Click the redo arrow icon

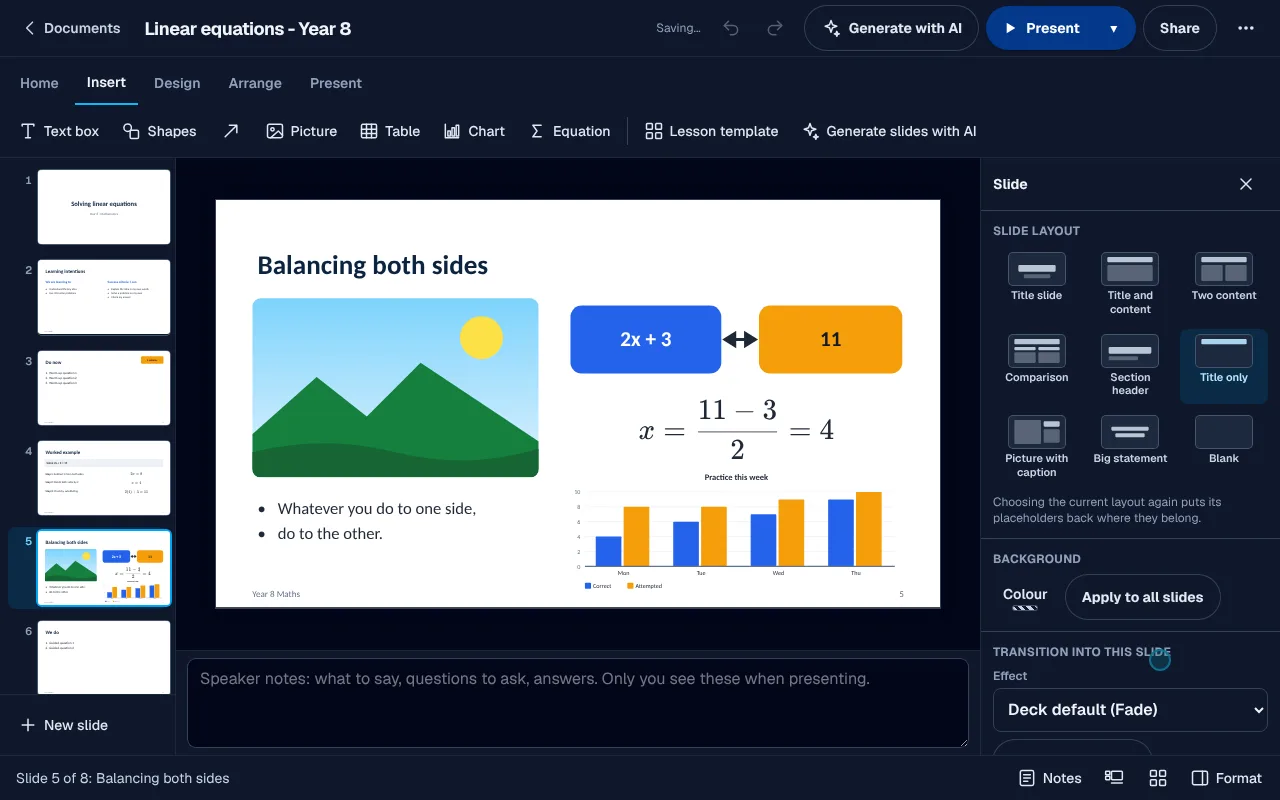click(775, 28)
